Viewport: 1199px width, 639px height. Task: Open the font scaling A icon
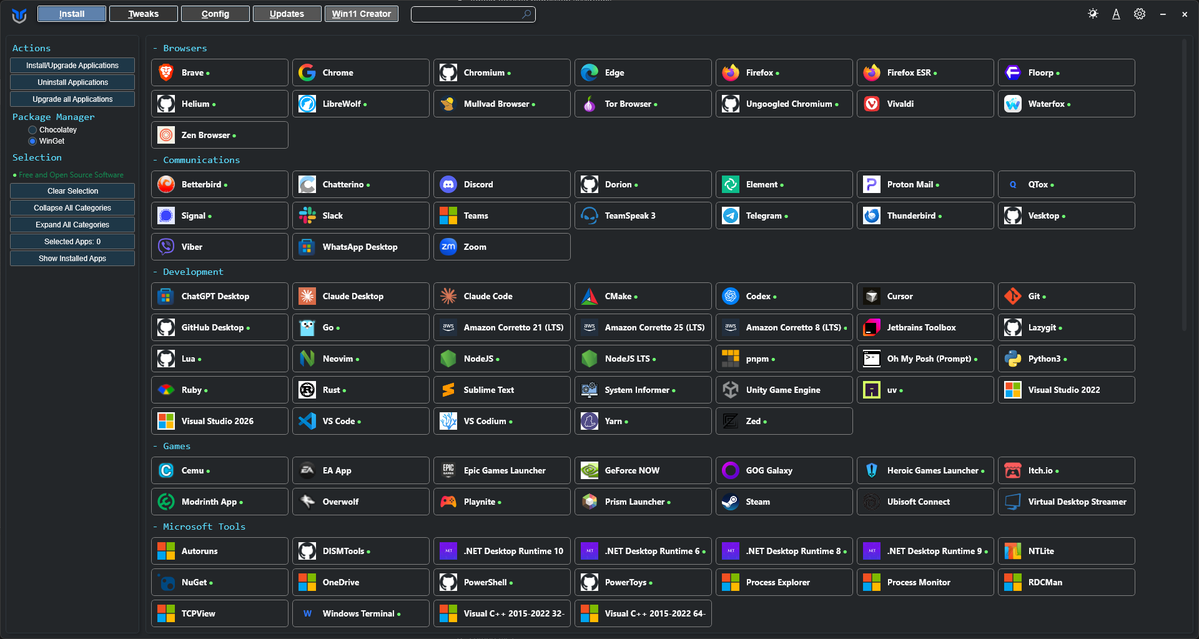coord(1116,14)
